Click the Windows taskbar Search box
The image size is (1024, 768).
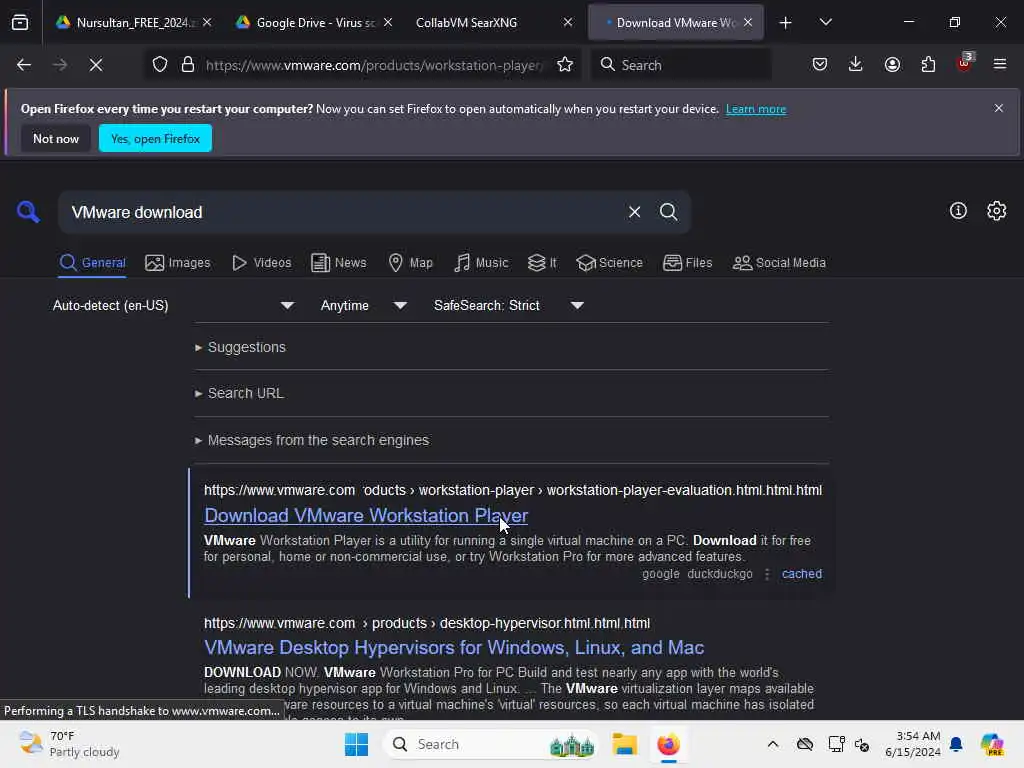(490, 744)
